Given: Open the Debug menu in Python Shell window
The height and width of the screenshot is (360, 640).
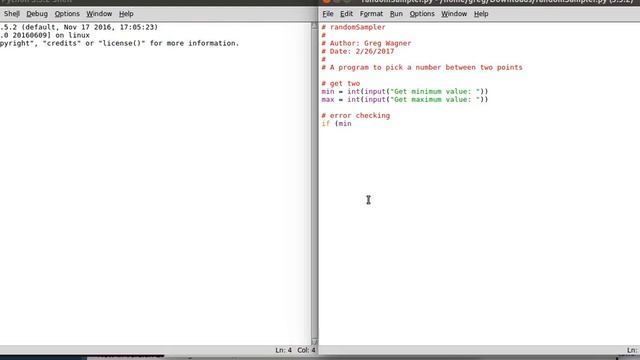Looking at the screenshot, I should click(x=37, y=13).
